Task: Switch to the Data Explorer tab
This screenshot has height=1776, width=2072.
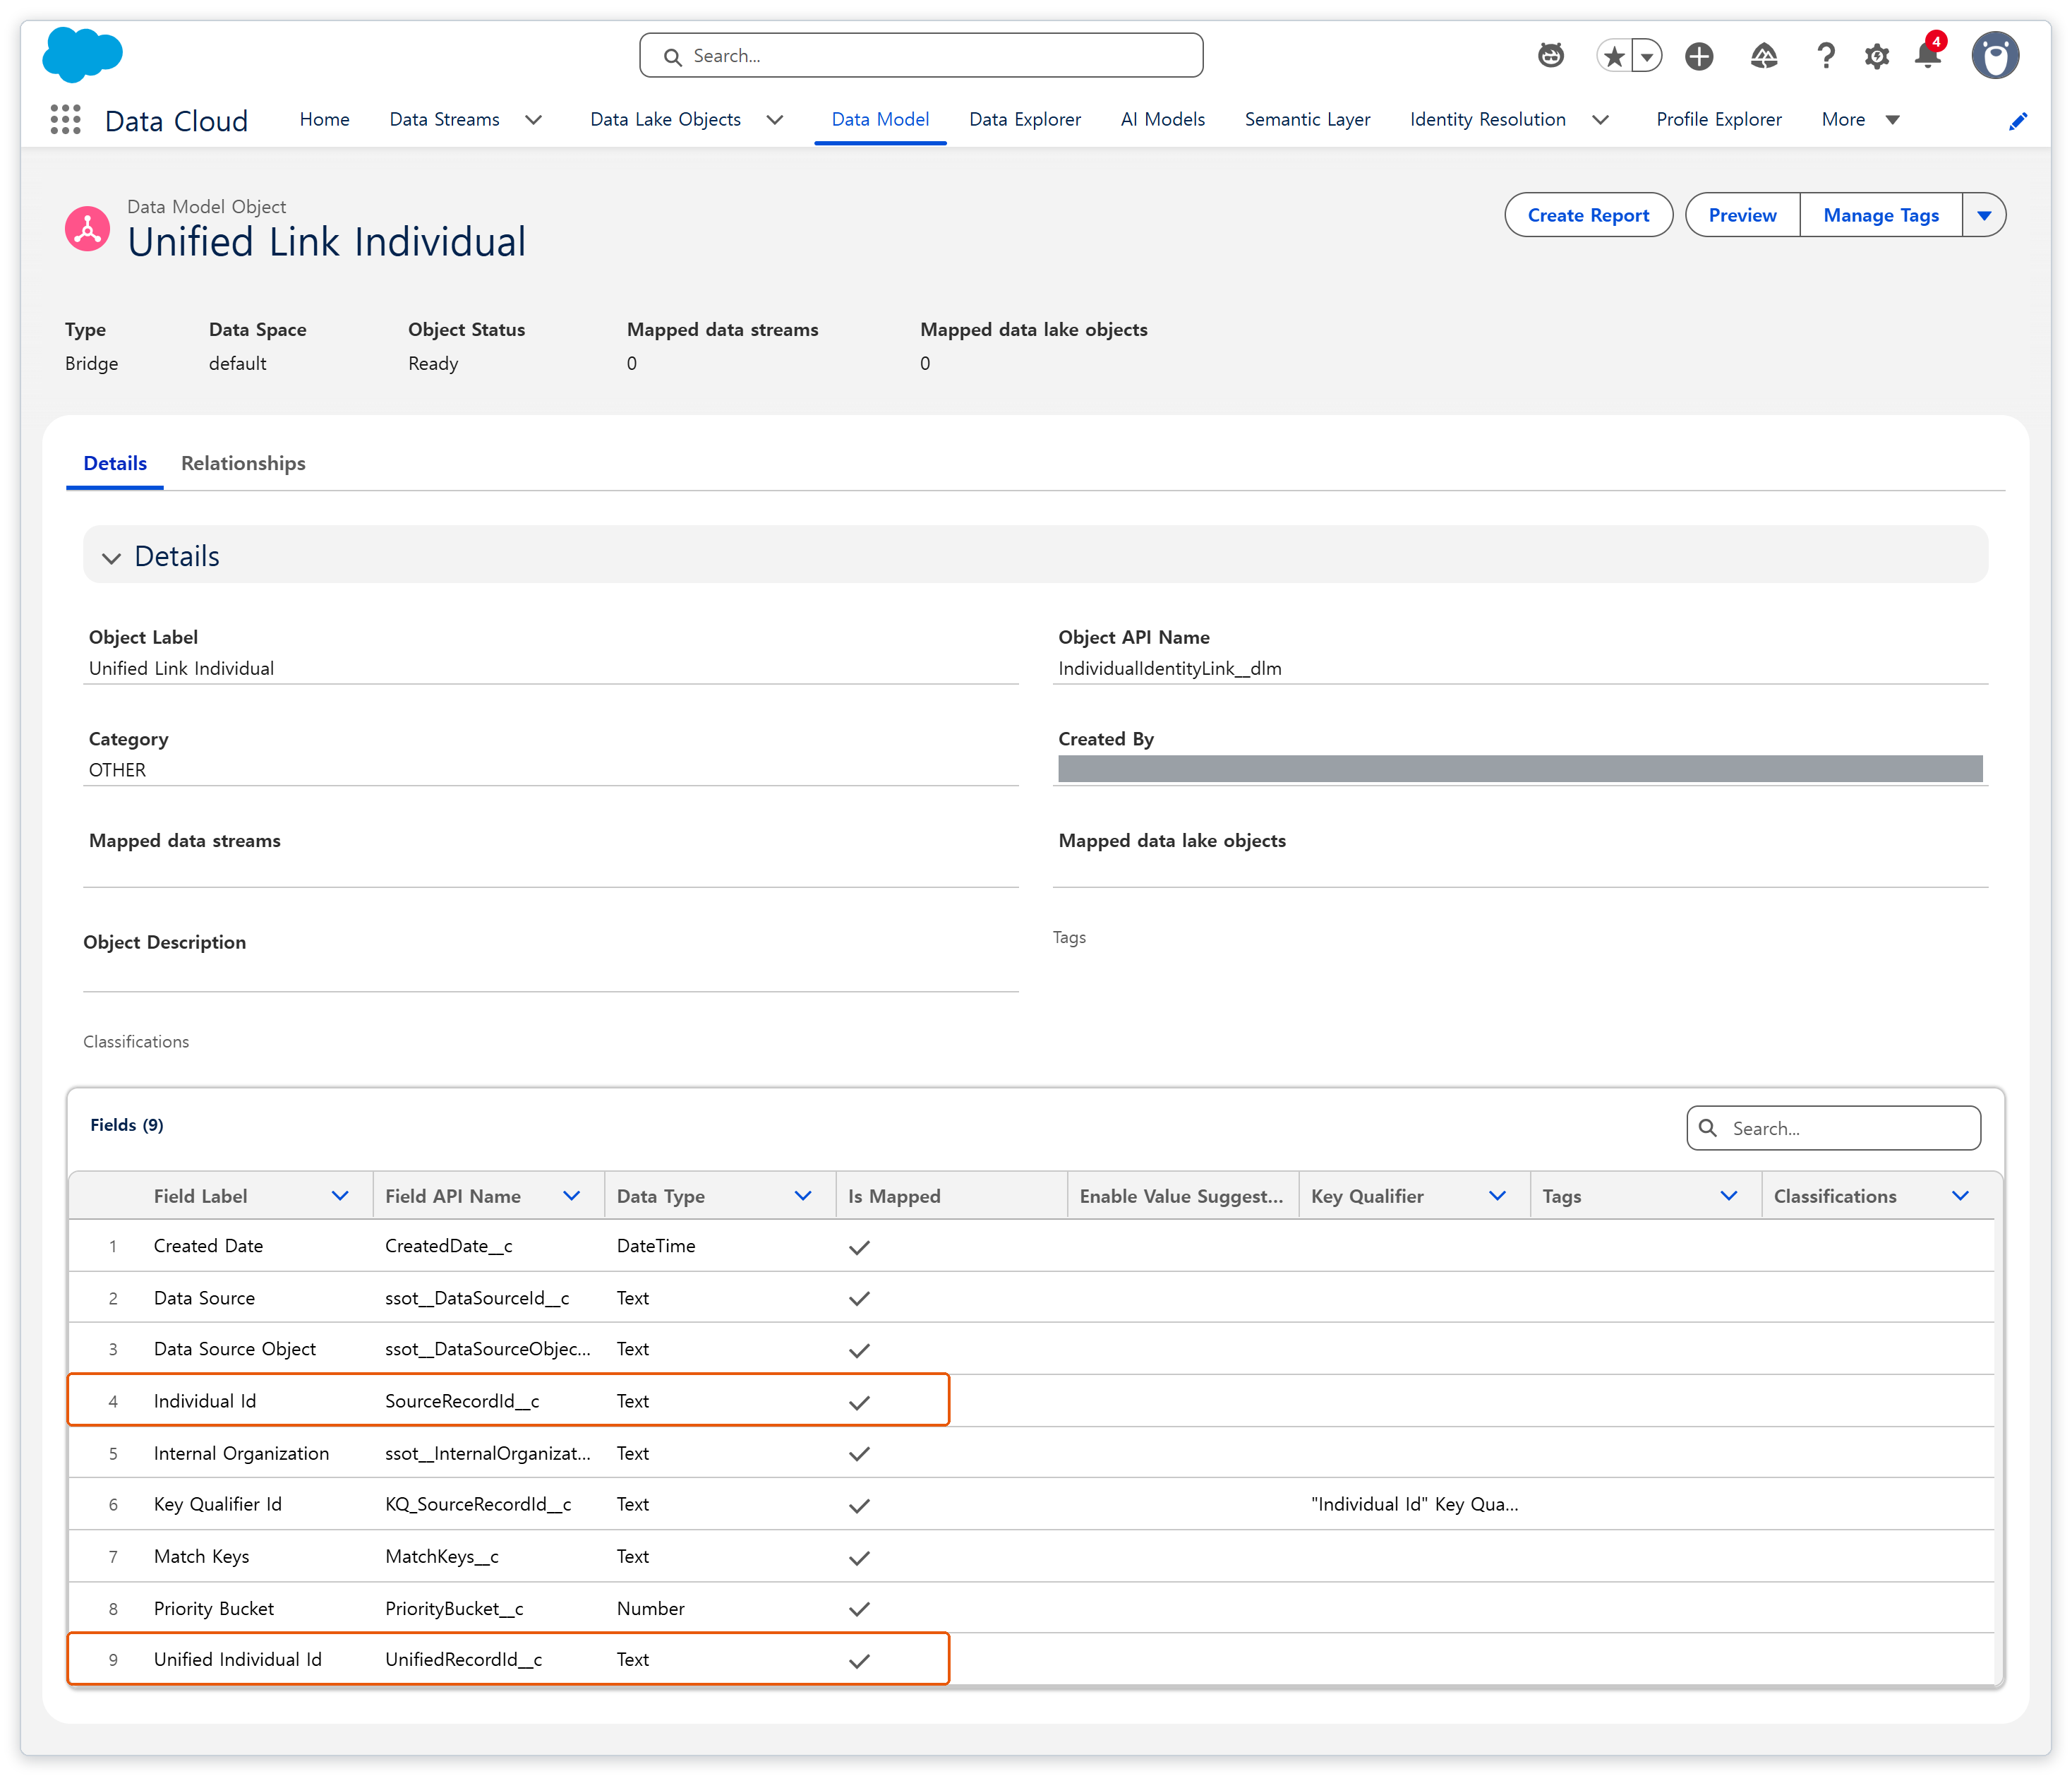Action: click(x=1025, y=120)
